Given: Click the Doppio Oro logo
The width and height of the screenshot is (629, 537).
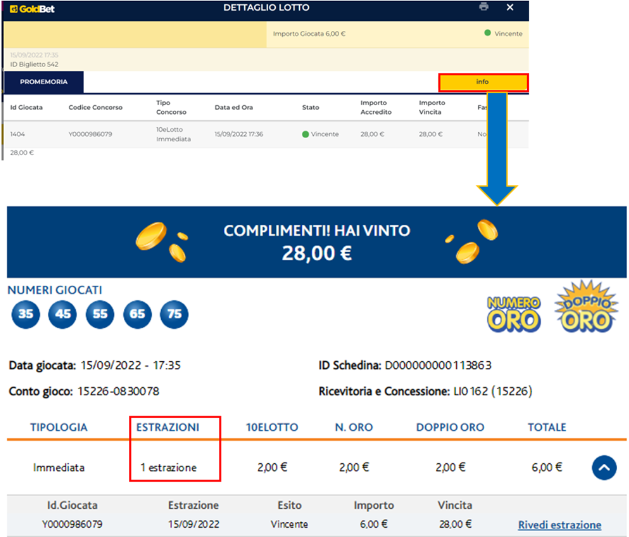Looking at the screenshot, I should tap(586, 307).
